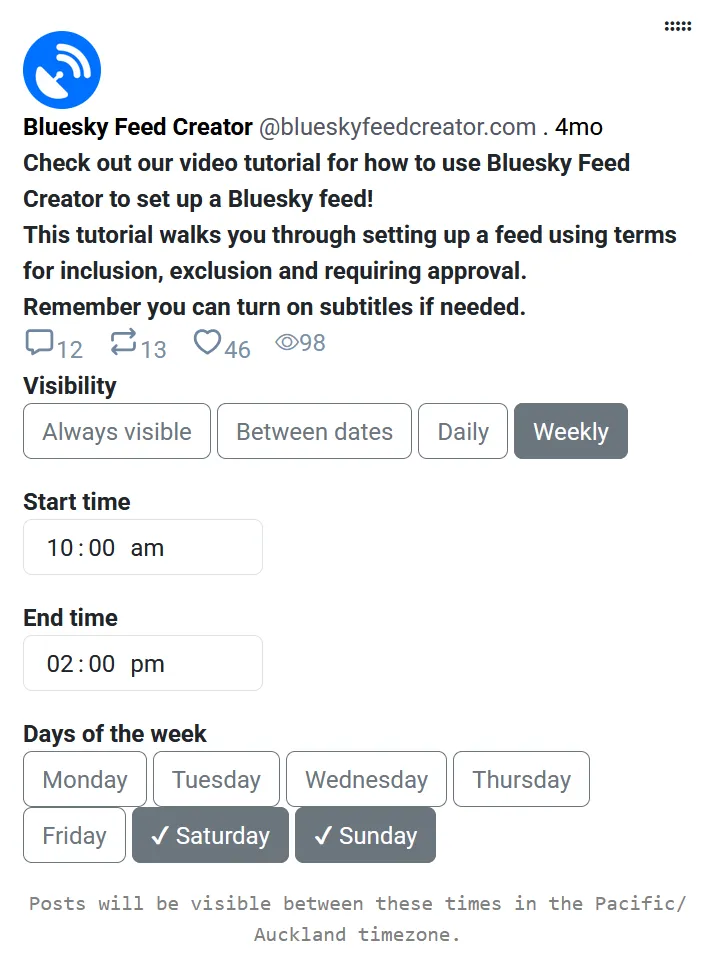Click the repost arrows icon
The height and width of the screenshot is (971, 717).
[x=123, y=343]
